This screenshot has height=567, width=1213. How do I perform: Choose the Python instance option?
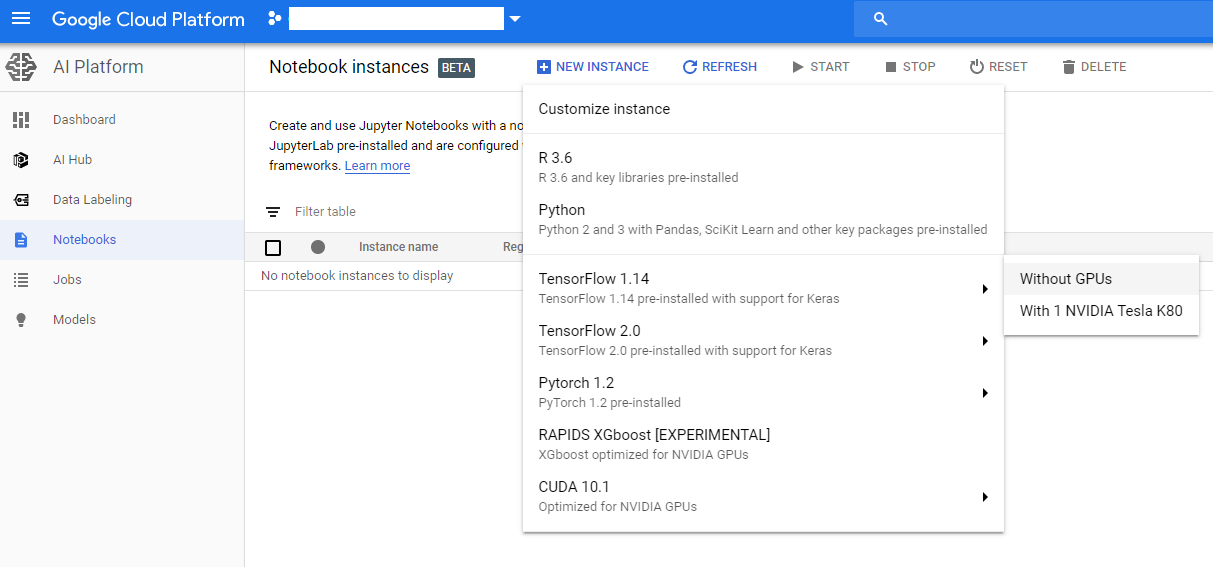[x=763, y=219]
